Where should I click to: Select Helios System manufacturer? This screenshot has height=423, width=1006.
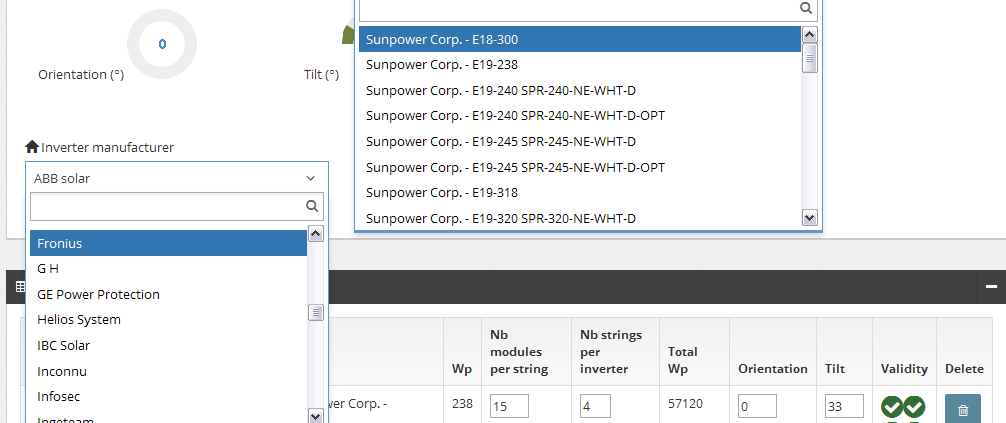tap(168, 319)
